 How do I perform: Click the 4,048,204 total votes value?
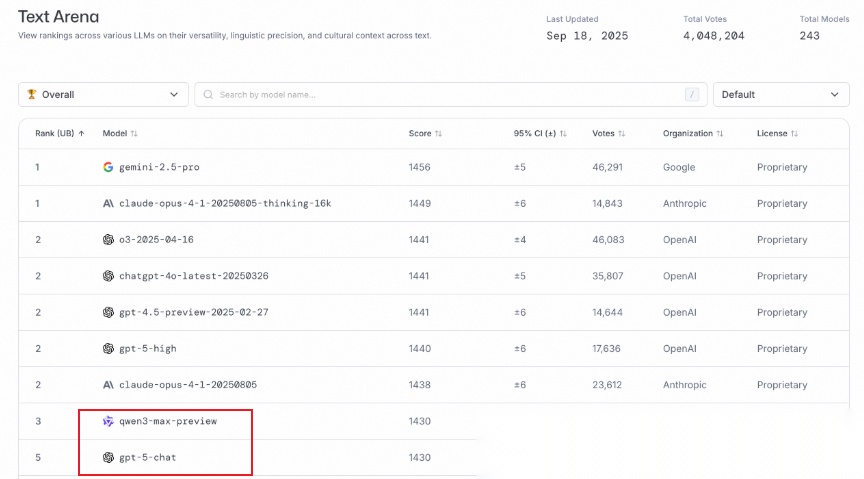point(714,36)
